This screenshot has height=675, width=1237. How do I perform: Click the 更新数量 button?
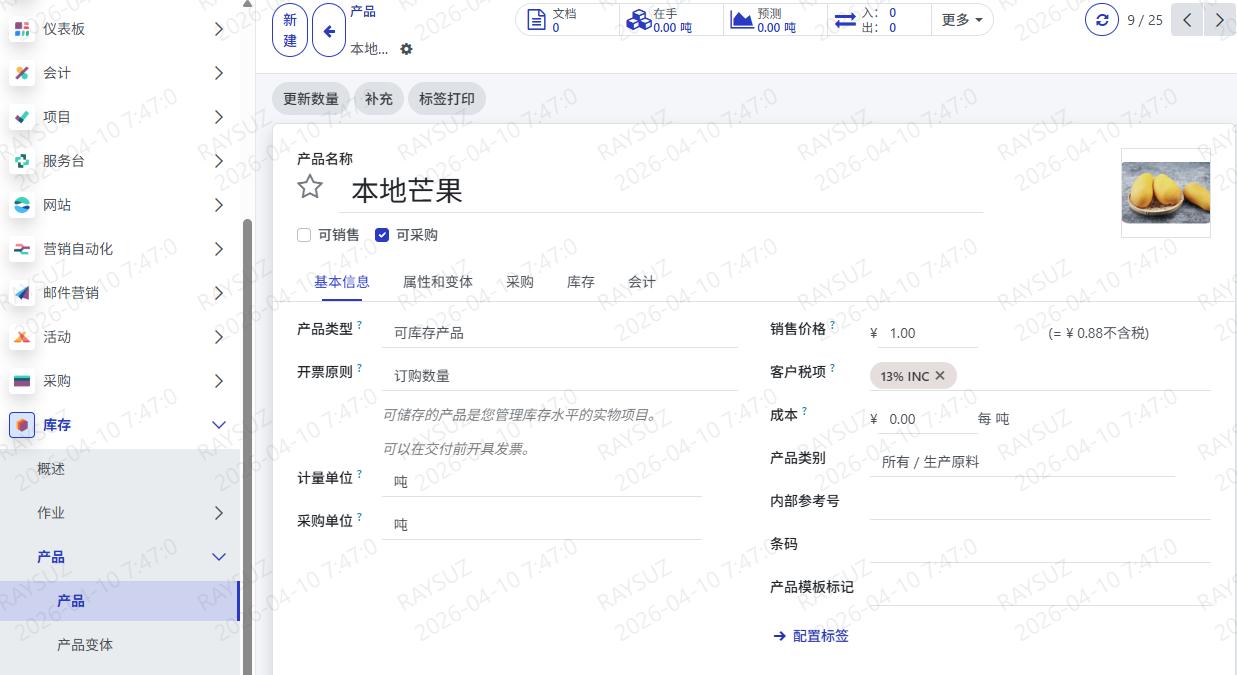coord(311,99)
